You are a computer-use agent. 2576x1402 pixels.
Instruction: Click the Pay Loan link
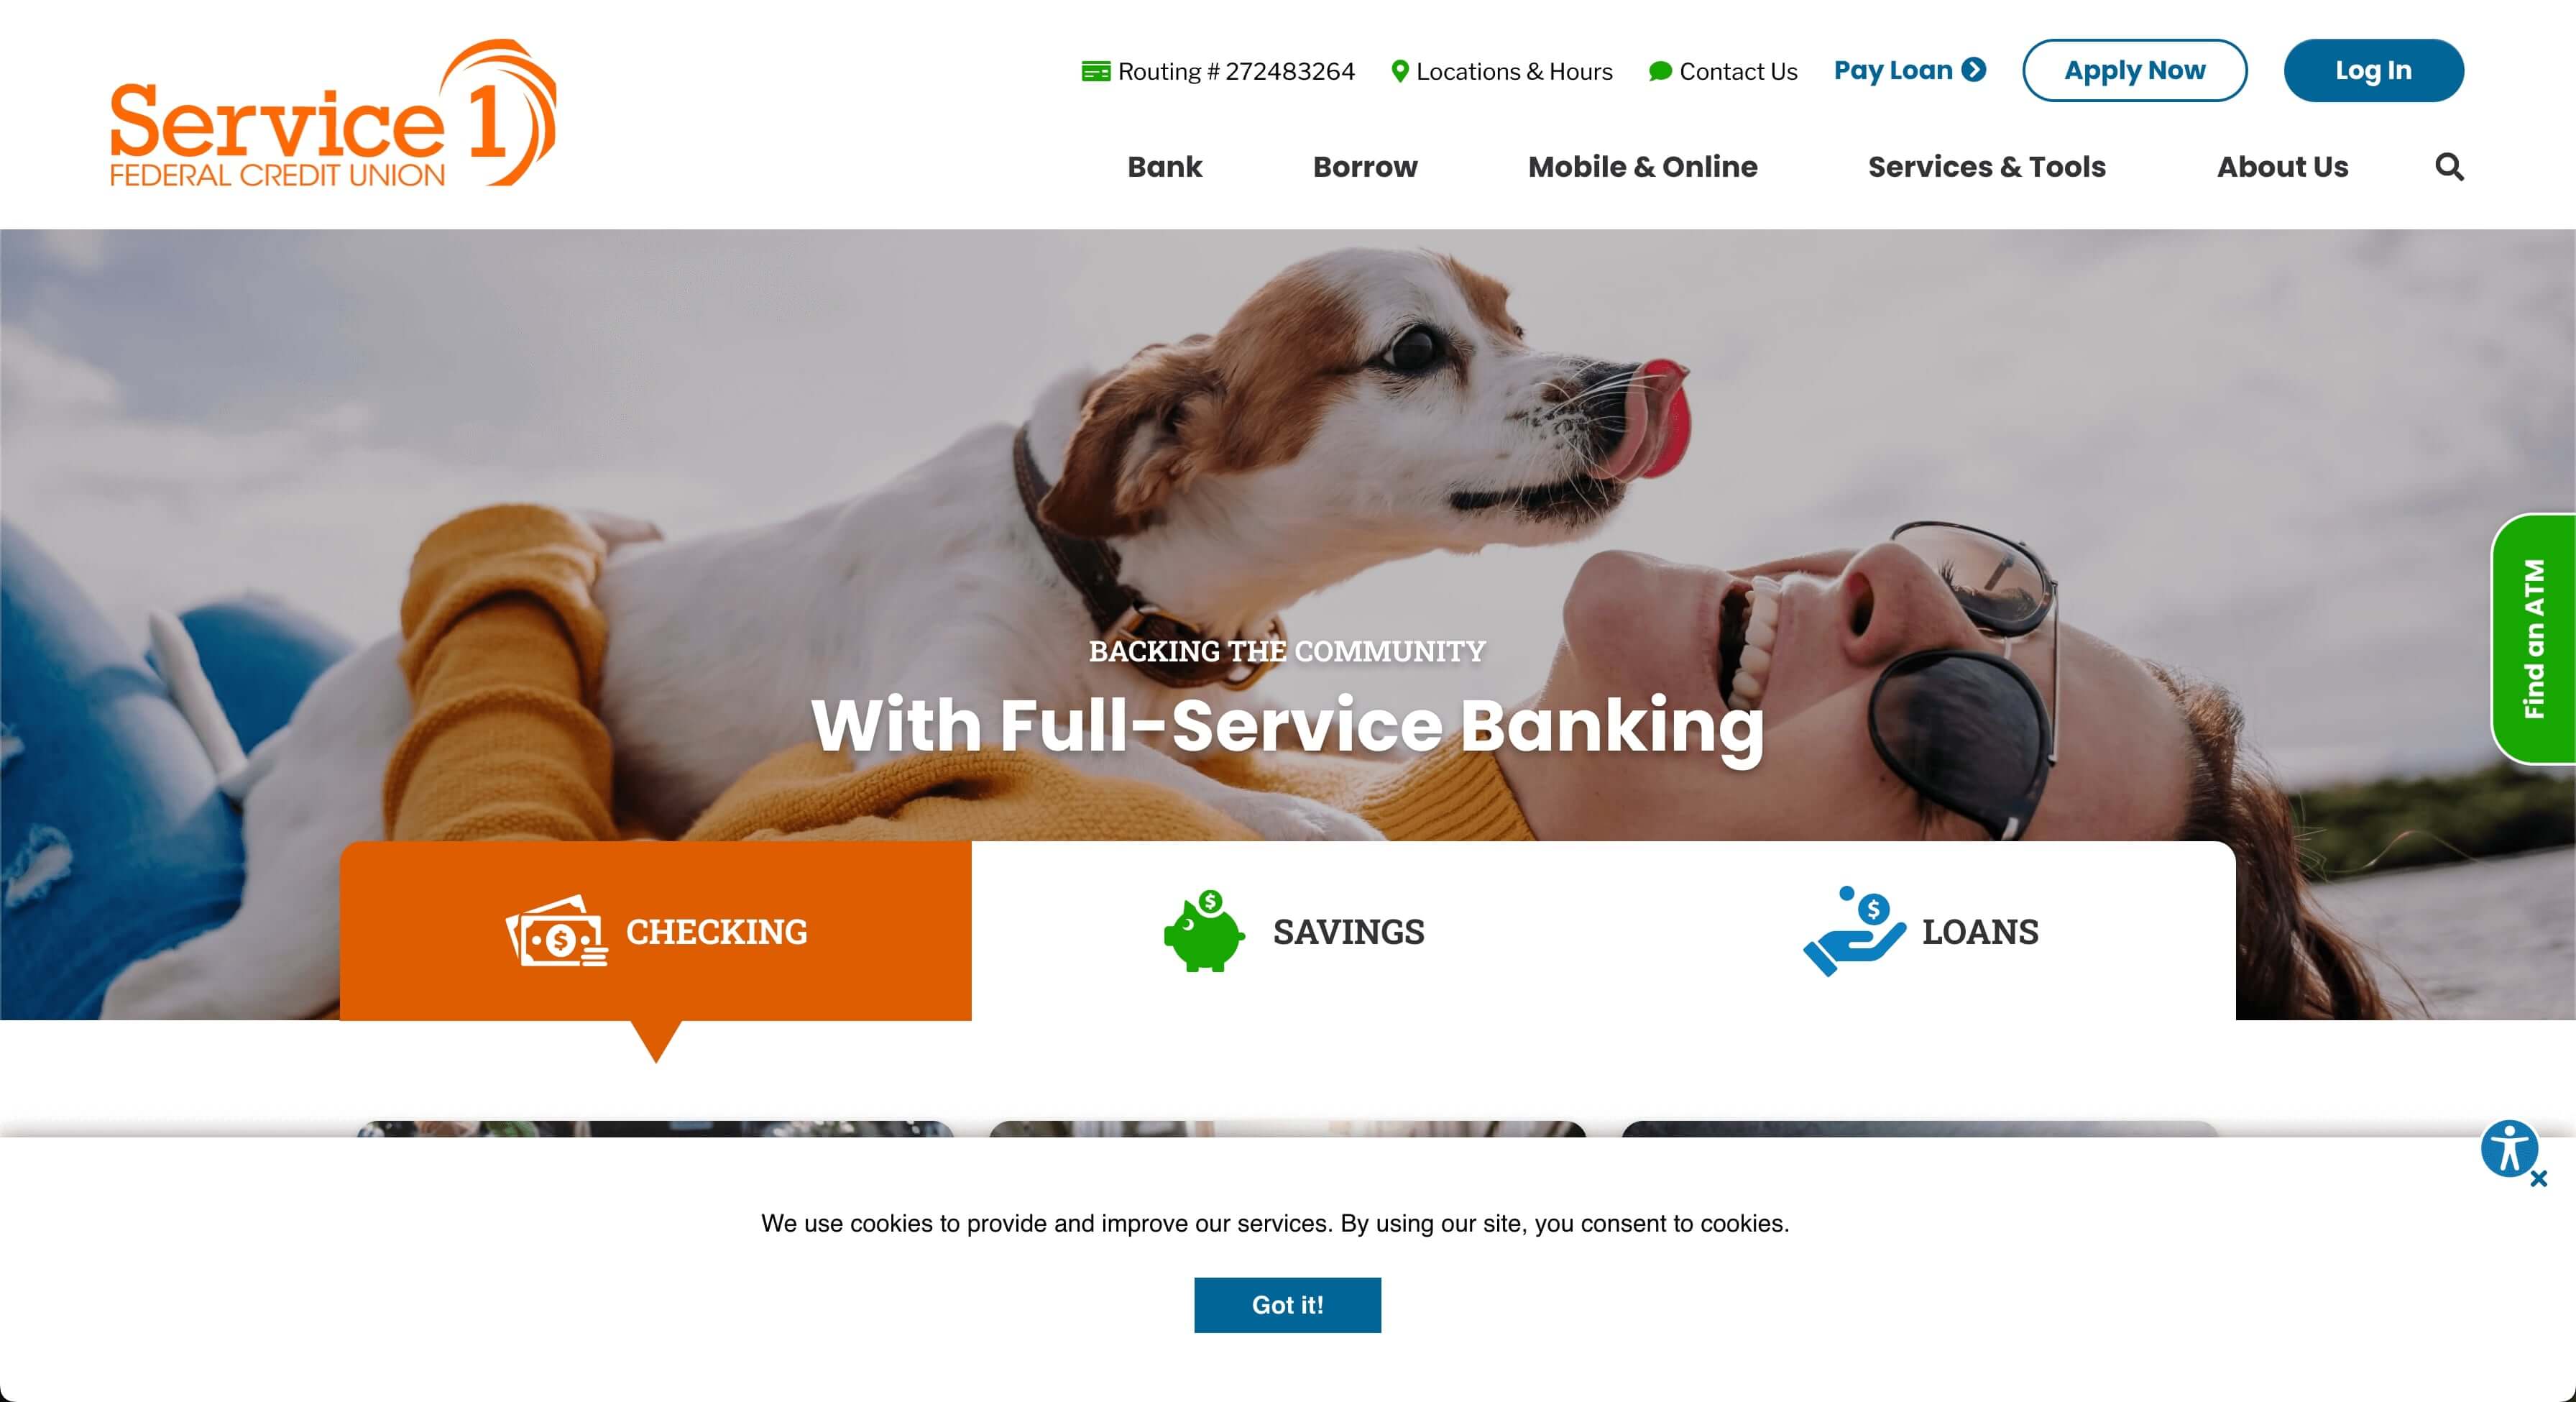1913,69
